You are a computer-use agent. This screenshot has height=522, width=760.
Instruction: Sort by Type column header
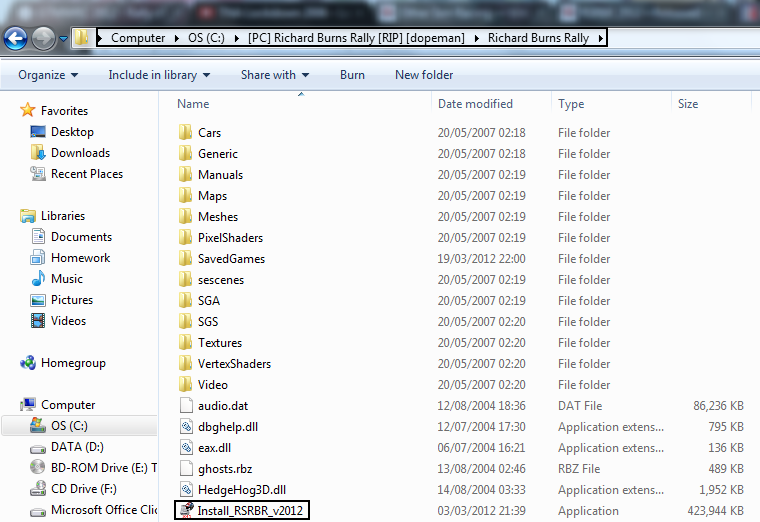[571, 104]
